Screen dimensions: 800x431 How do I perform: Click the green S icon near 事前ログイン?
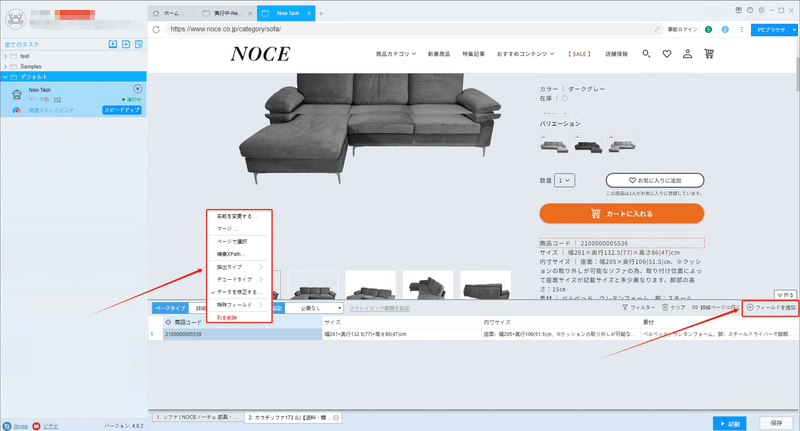coord(708,30)
